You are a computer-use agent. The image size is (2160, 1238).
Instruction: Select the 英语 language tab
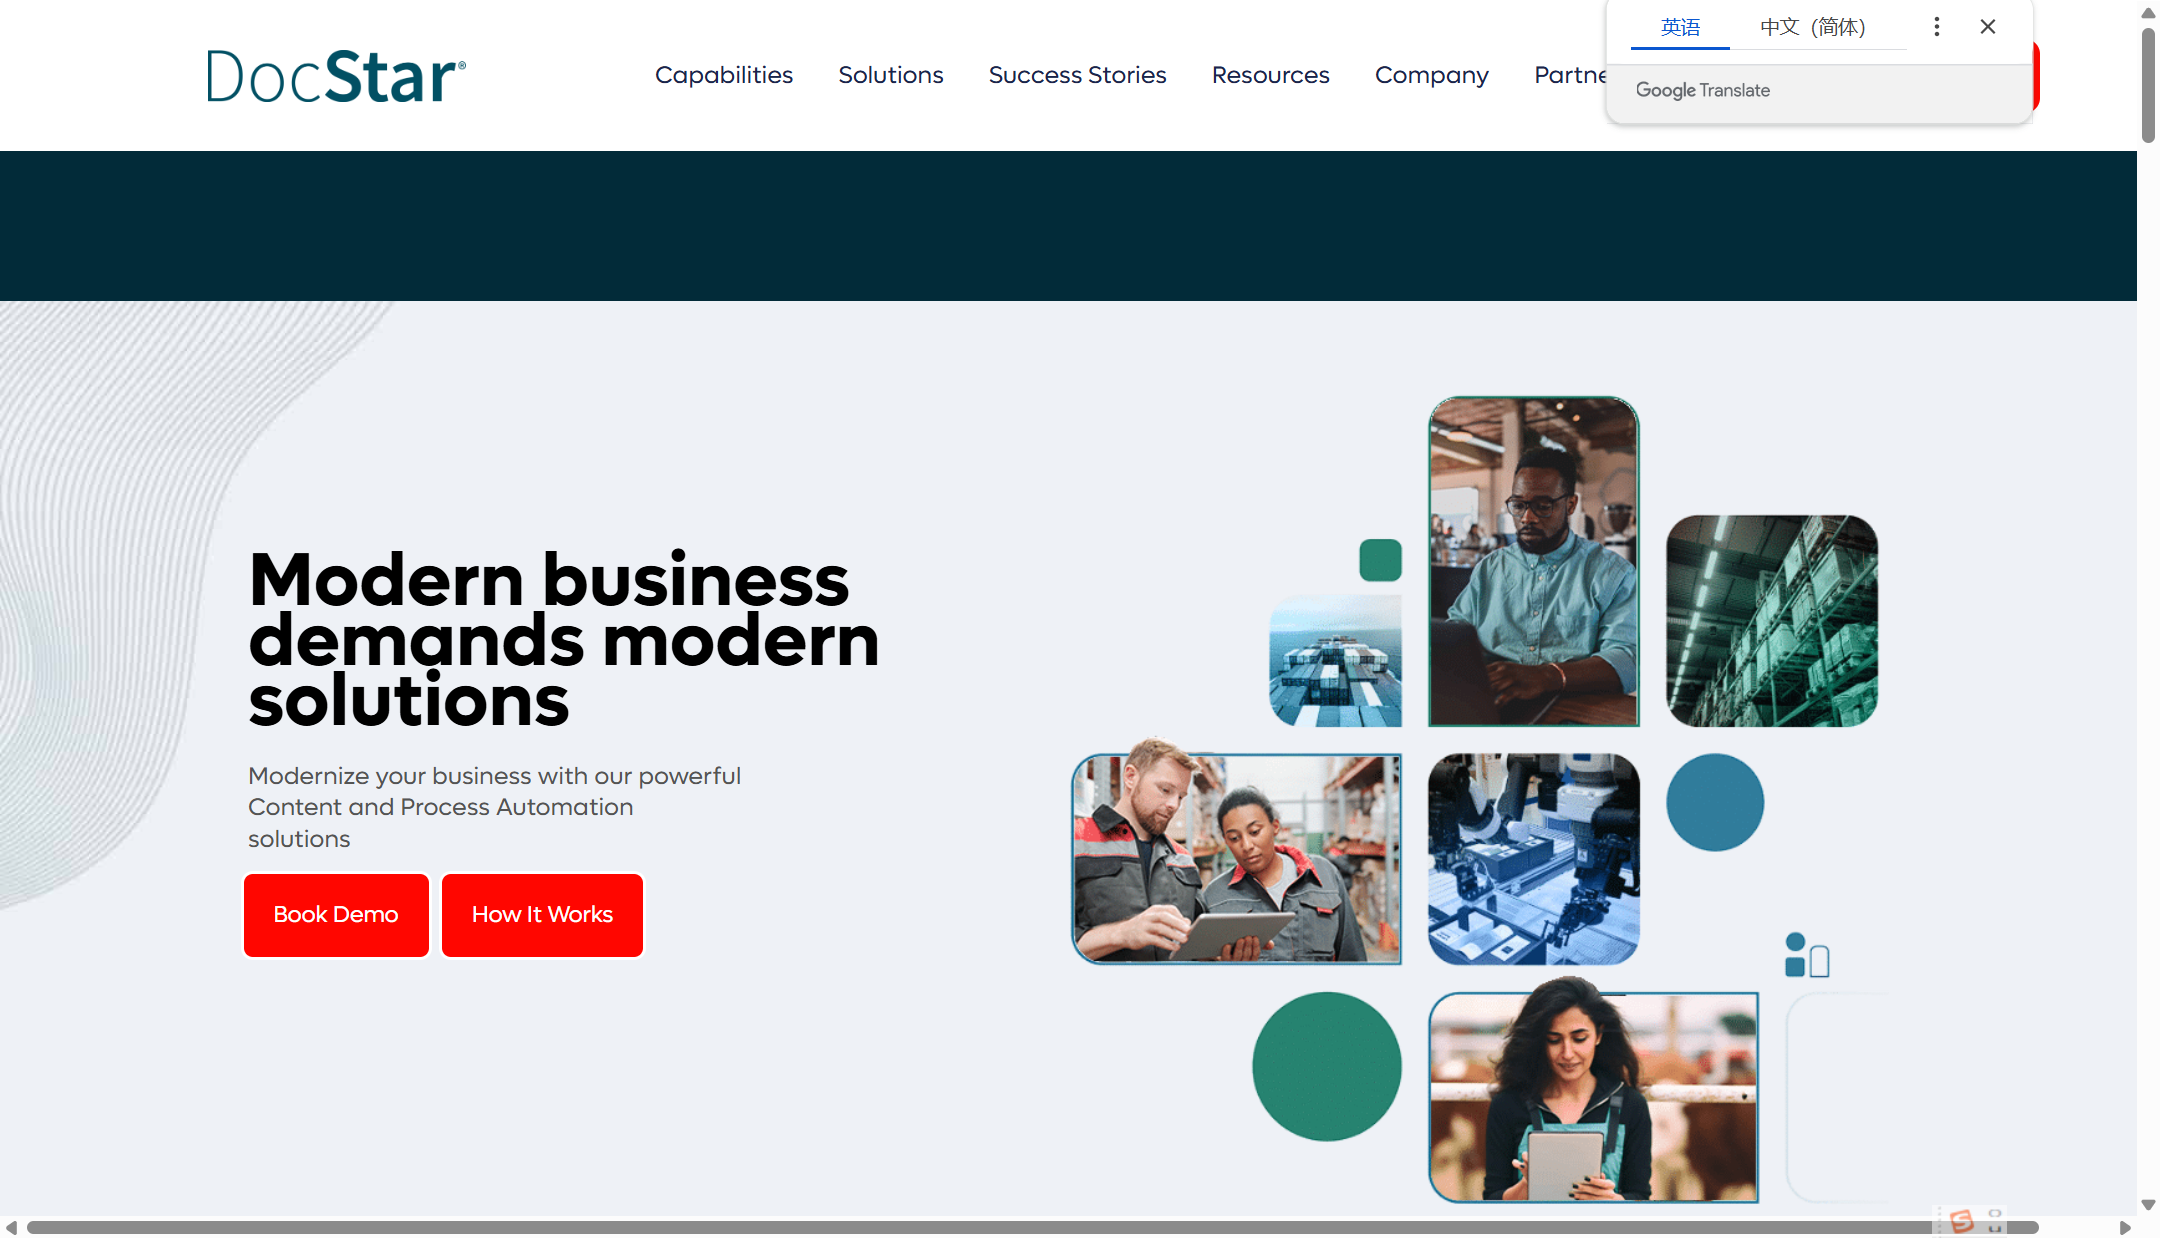(x=1680, y=27)
